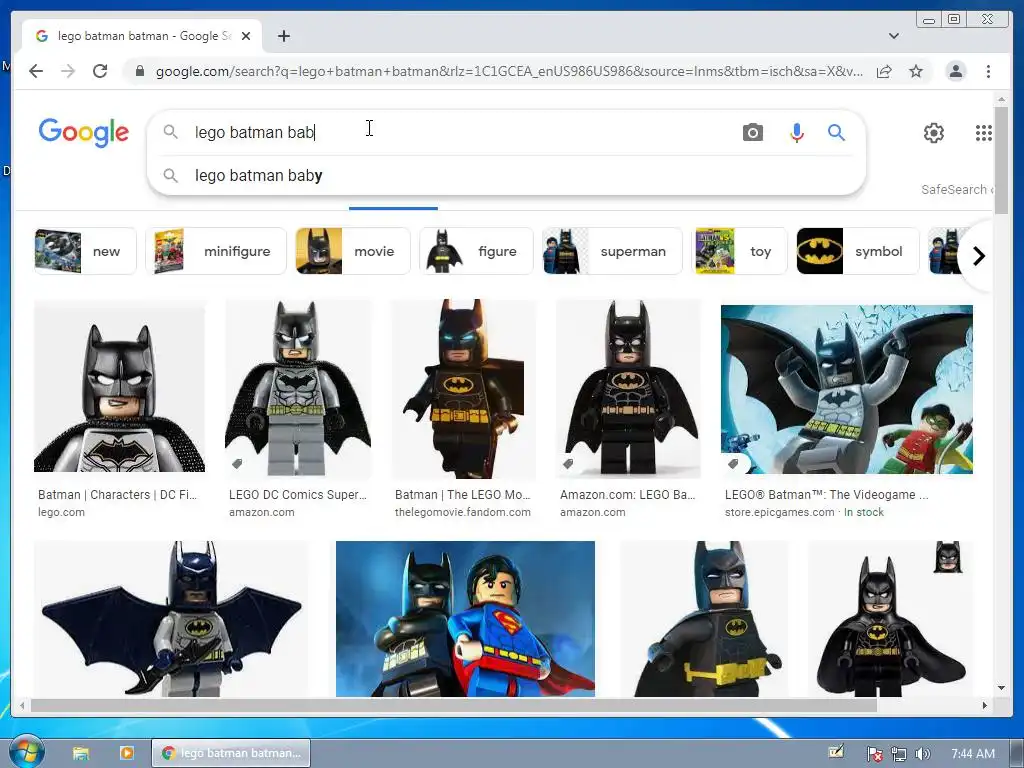1024x768 pixels.
Task: Click store.epicgames.com source link
Action: [779, 513]
